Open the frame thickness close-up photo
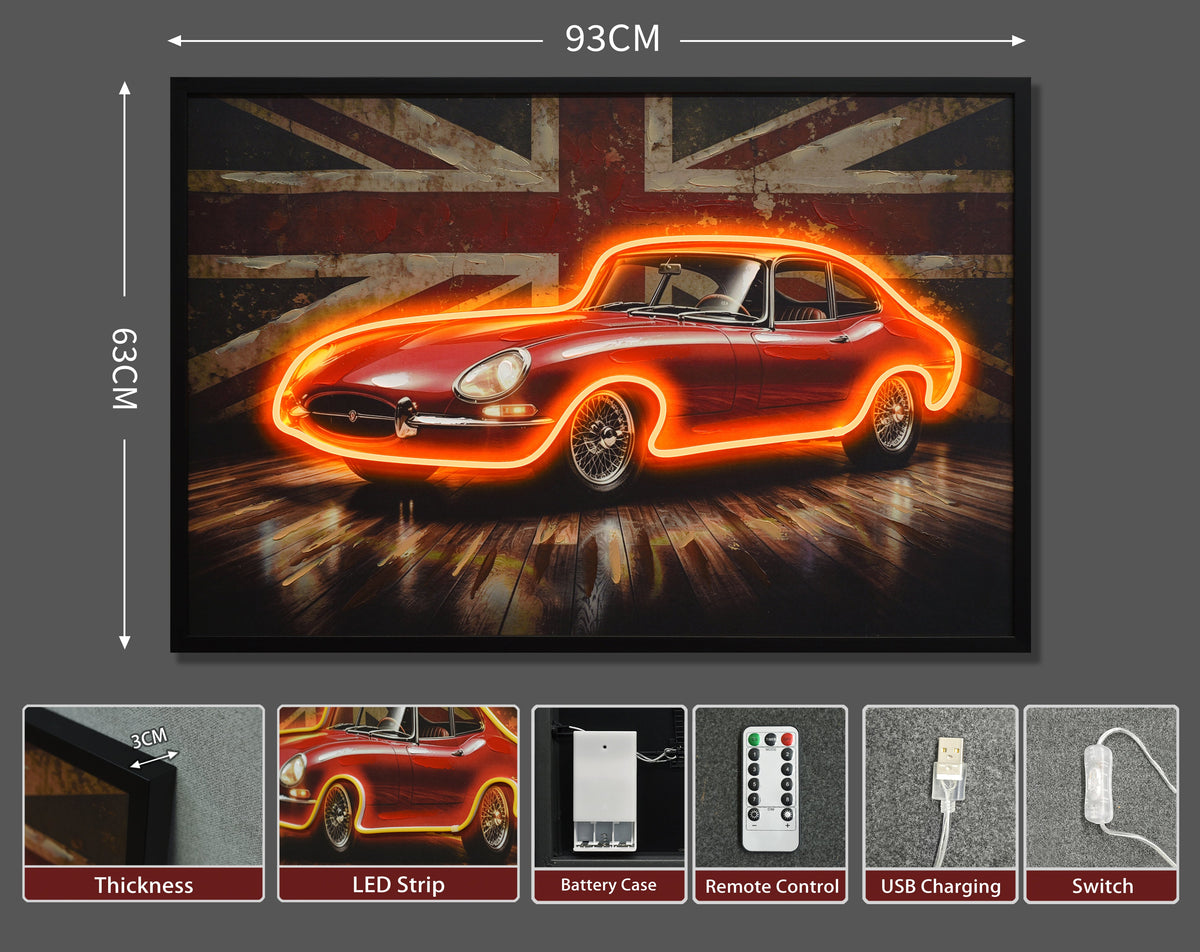 (144, 786)
